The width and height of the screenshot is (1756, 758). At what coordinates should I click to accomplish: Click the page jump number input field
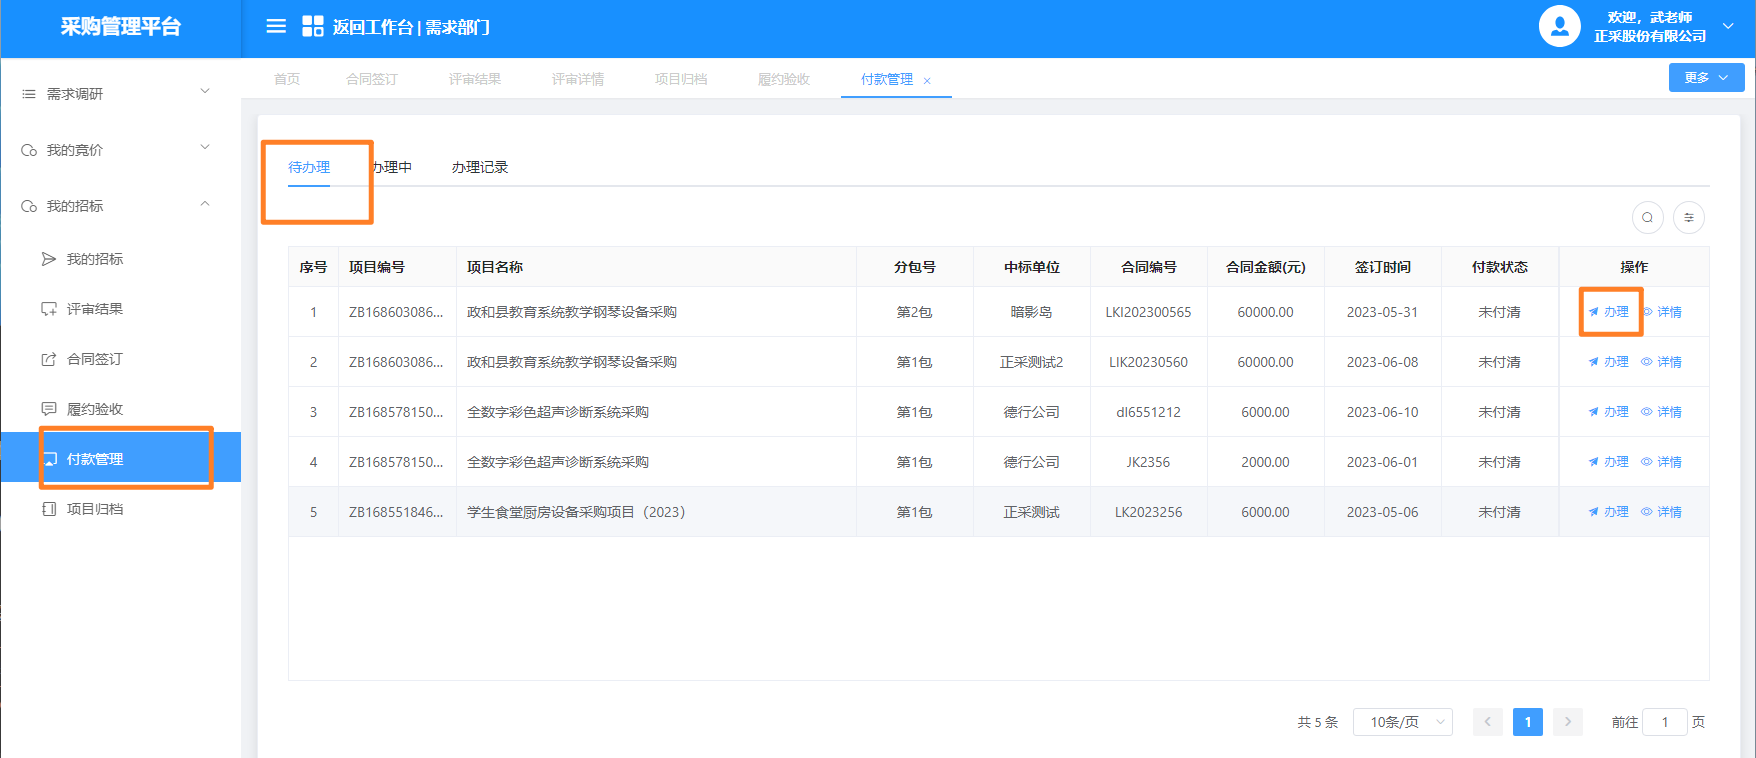point(1665,722)
